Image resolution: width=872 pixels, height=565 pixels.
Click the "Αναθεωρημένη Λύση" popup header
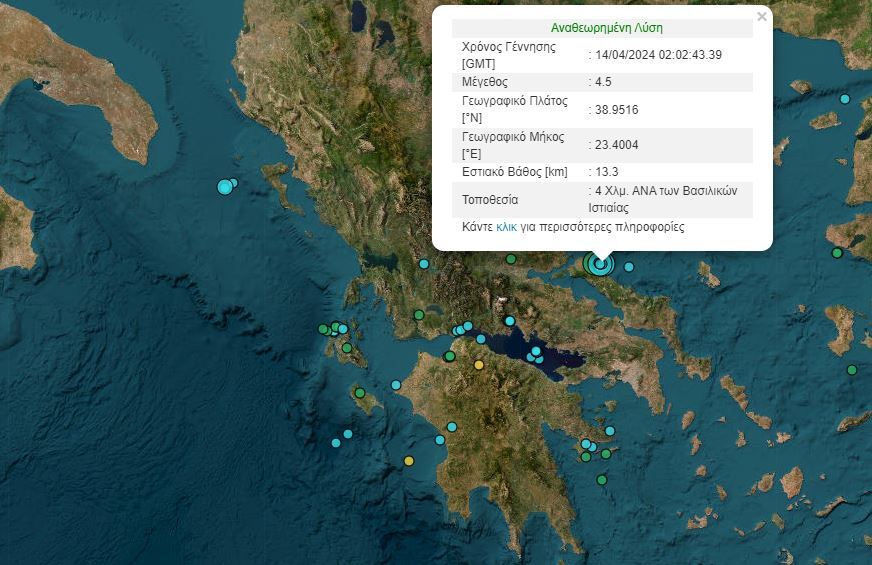606,28
